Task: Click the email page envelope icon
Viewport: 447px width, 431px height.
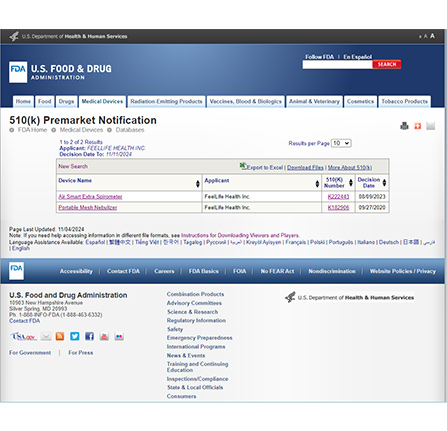Action: [x=430, y=126]
